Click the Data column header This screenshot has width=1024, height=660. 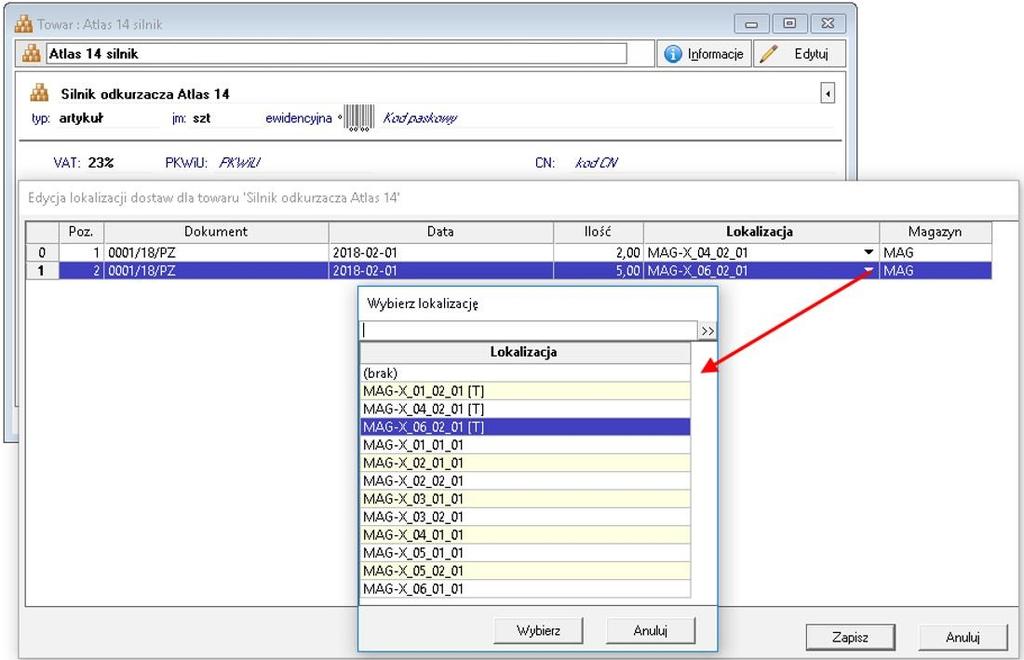tap(440, 231)
